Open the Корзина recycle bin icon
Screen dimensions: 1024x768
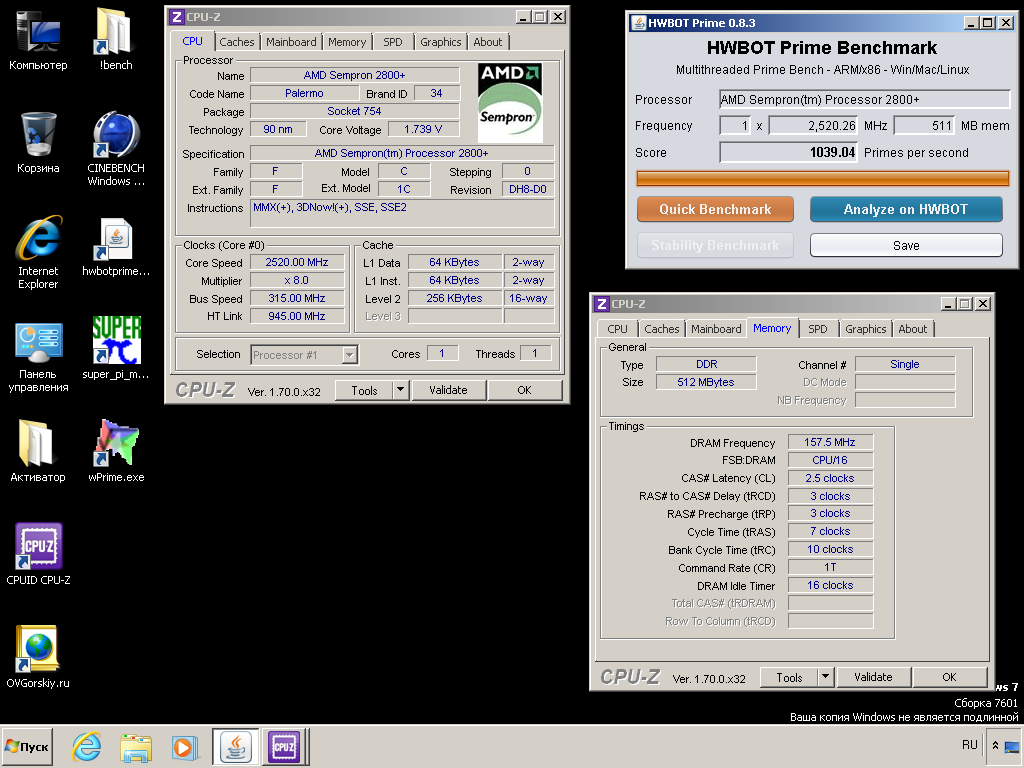click(38, 142)
